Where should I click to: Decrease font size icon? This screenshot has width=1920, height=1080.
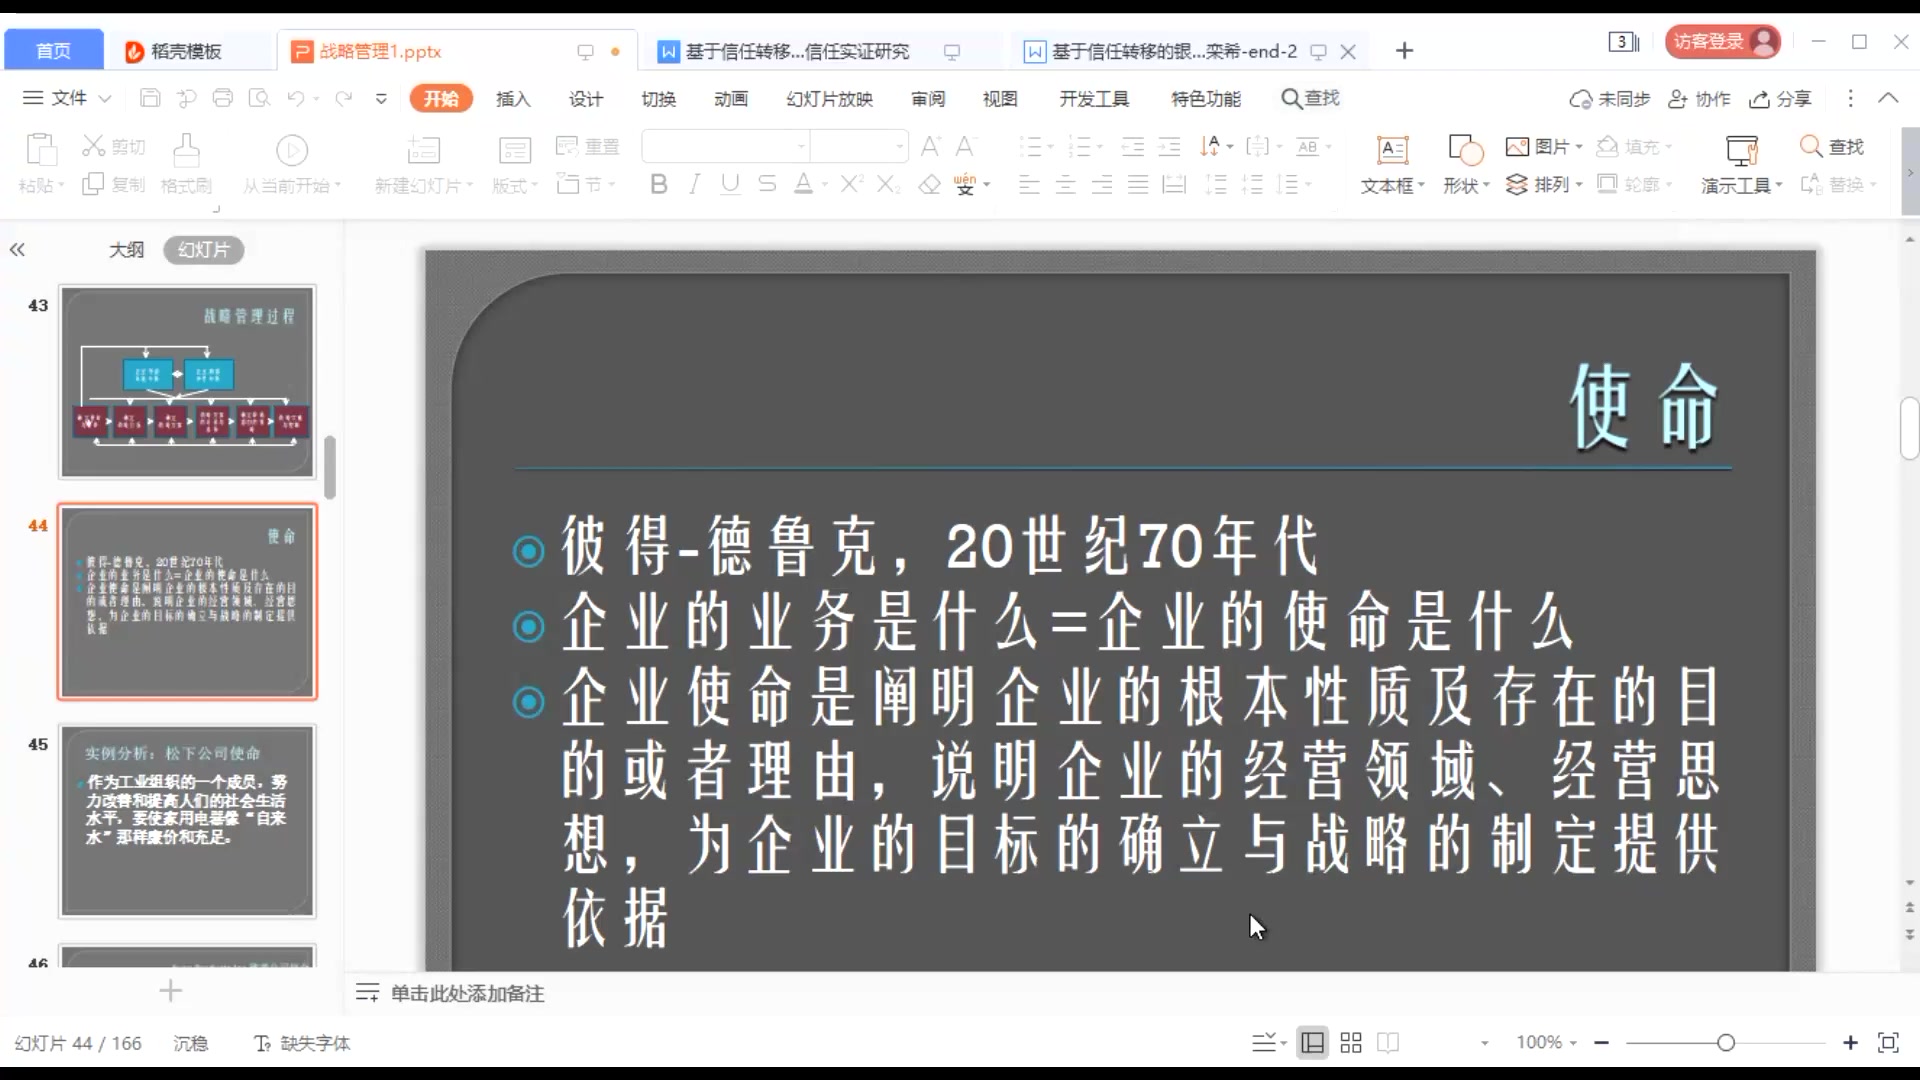pos(965,147)
